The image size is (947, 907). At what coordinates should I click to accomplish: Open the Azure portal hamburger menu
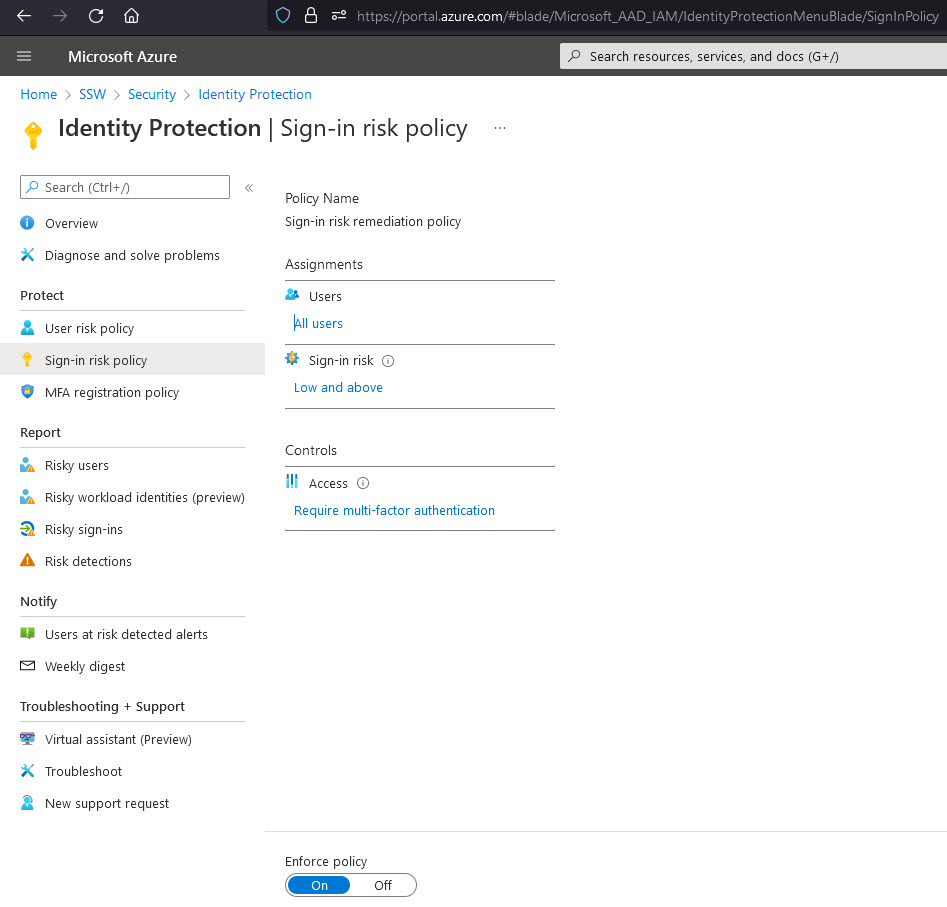[x=24, y=57]
